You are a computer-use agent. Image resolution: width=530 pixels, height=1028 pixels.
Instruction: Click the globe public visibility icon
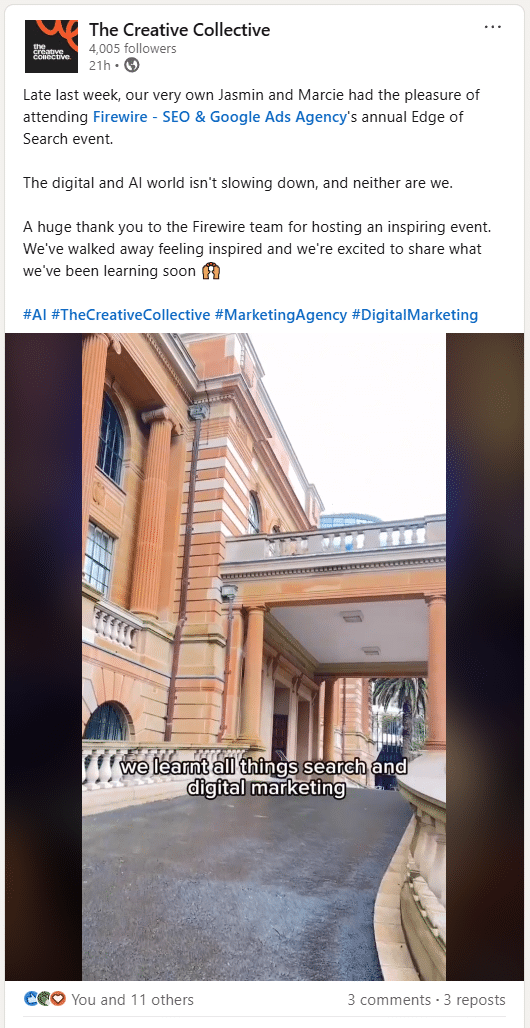point(132,65)
